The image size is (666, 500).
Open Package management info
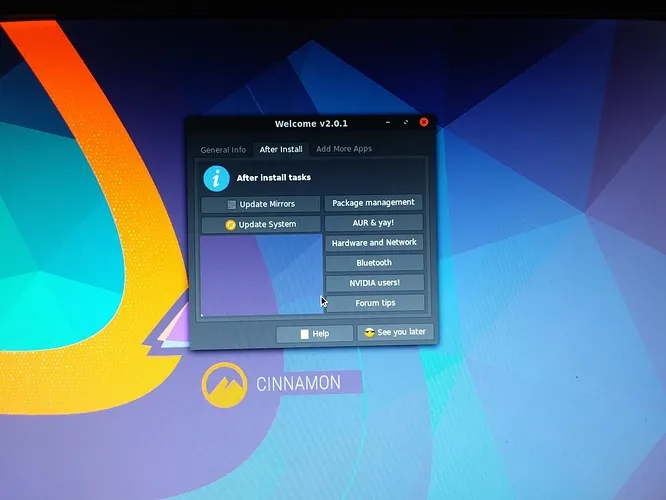[373, 203]
